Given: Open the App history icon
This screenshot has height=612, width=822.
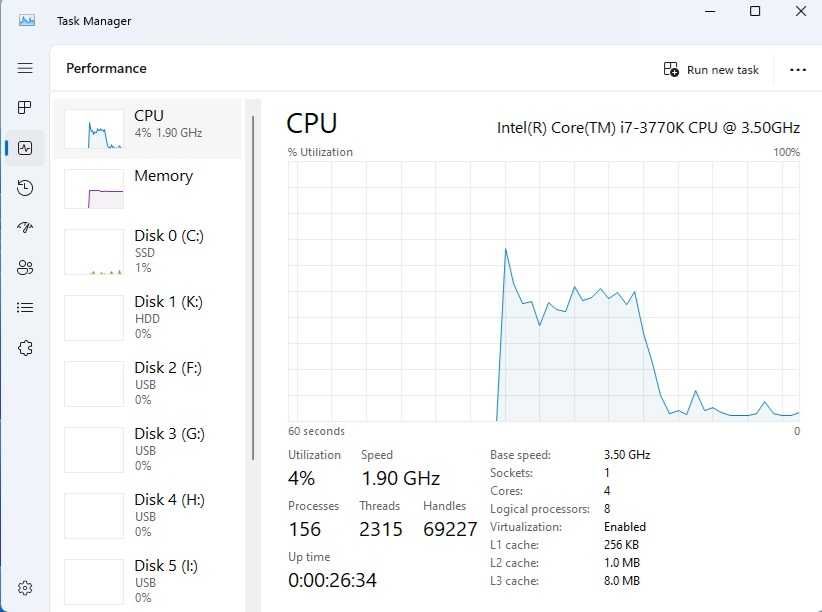Looking at the screenshot, I should (x=25, y=188).
